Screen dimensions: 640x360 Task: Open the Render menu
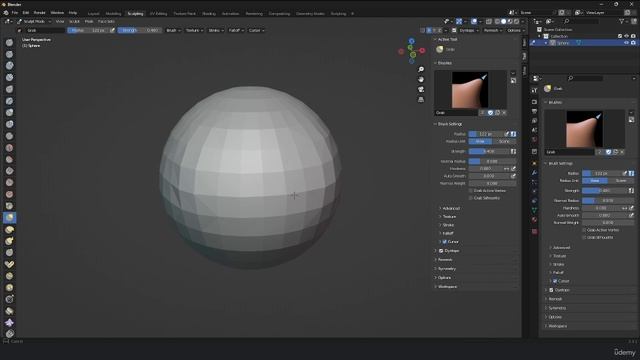pyautogui.click(x=40, y=13)
